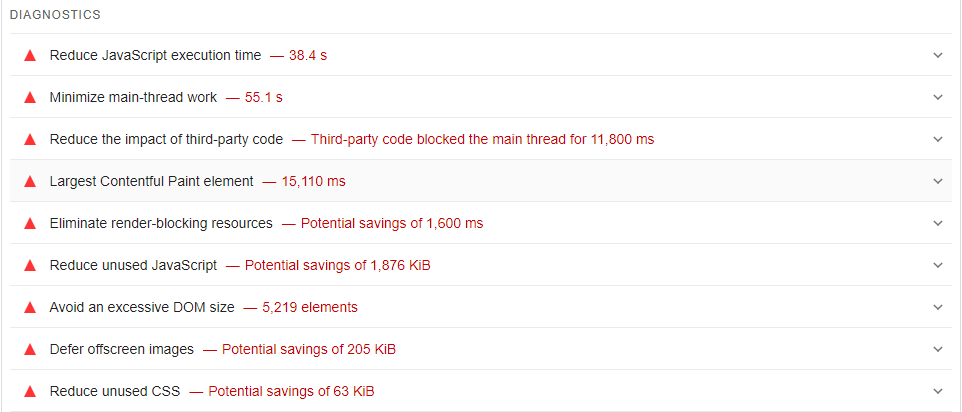Expand third-party code audit using chevron
This screenshot has width=962, height=412.
937,139
